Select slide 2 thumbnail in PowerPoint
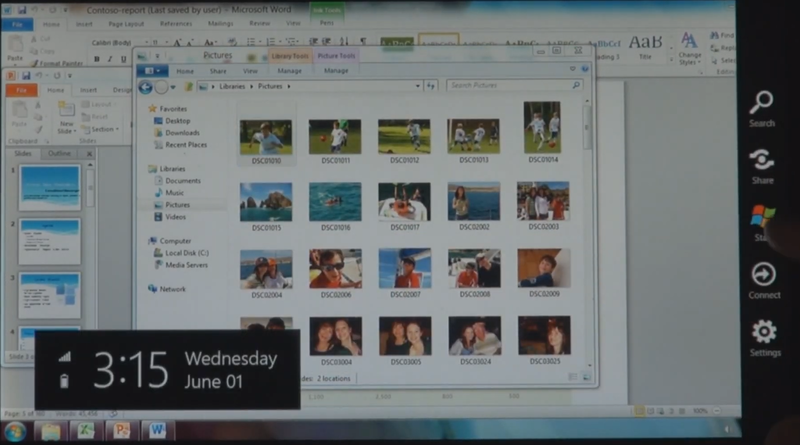800x445 pixels. (49, 241)
